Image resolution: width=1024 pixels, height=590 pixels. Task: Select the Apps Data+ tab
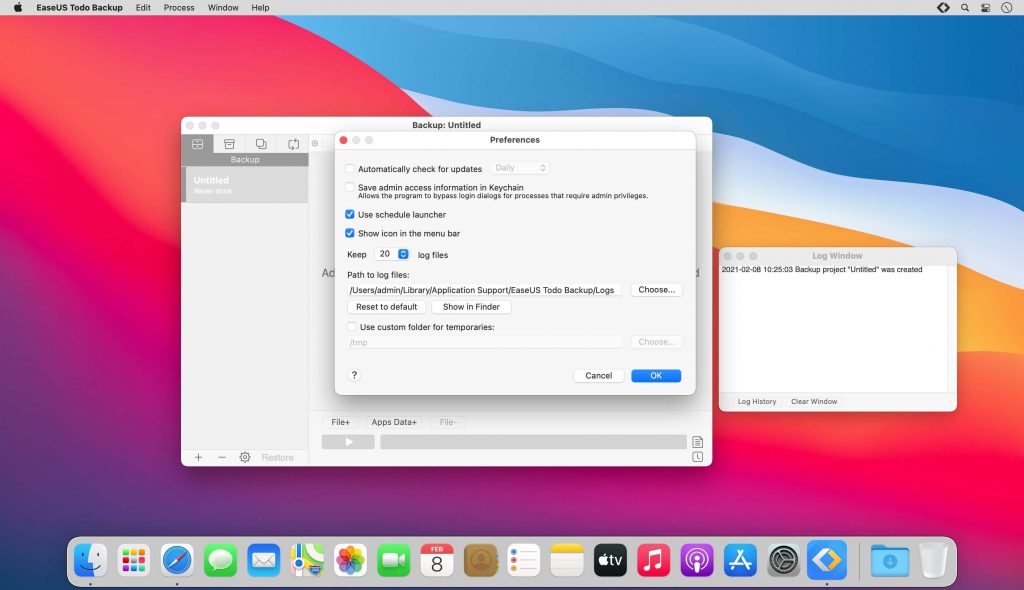(394, 421)
